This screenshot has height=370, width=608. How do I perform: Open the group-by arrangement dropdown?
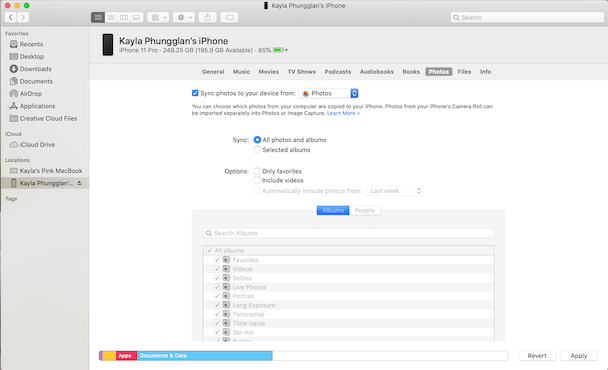(158, 17)
